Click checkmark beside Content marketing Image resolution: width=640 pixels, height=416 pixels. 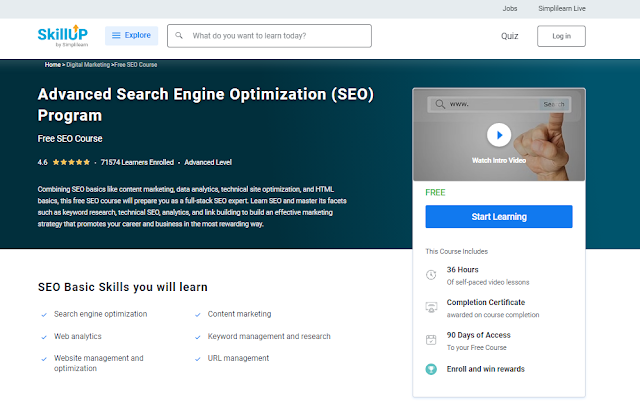pyautogui.click(x=198, y=315)
